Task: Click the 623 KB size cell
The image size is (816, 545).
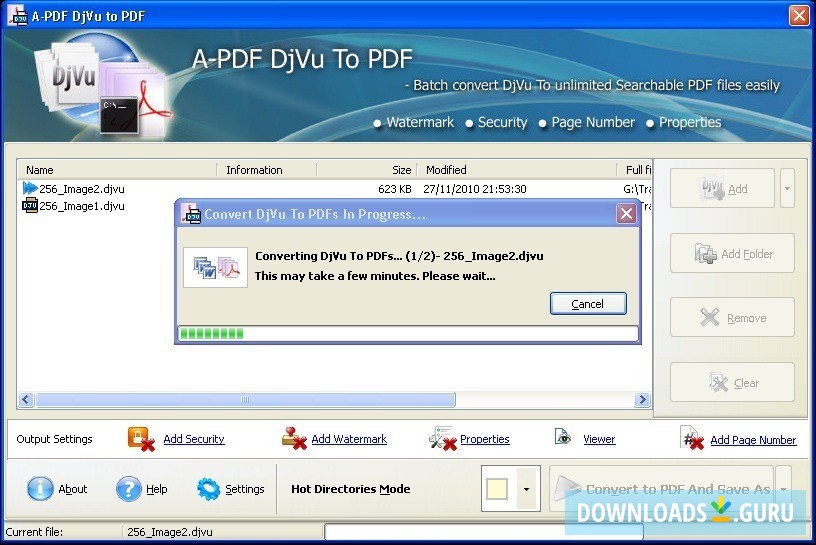Action: pos(394,188)
